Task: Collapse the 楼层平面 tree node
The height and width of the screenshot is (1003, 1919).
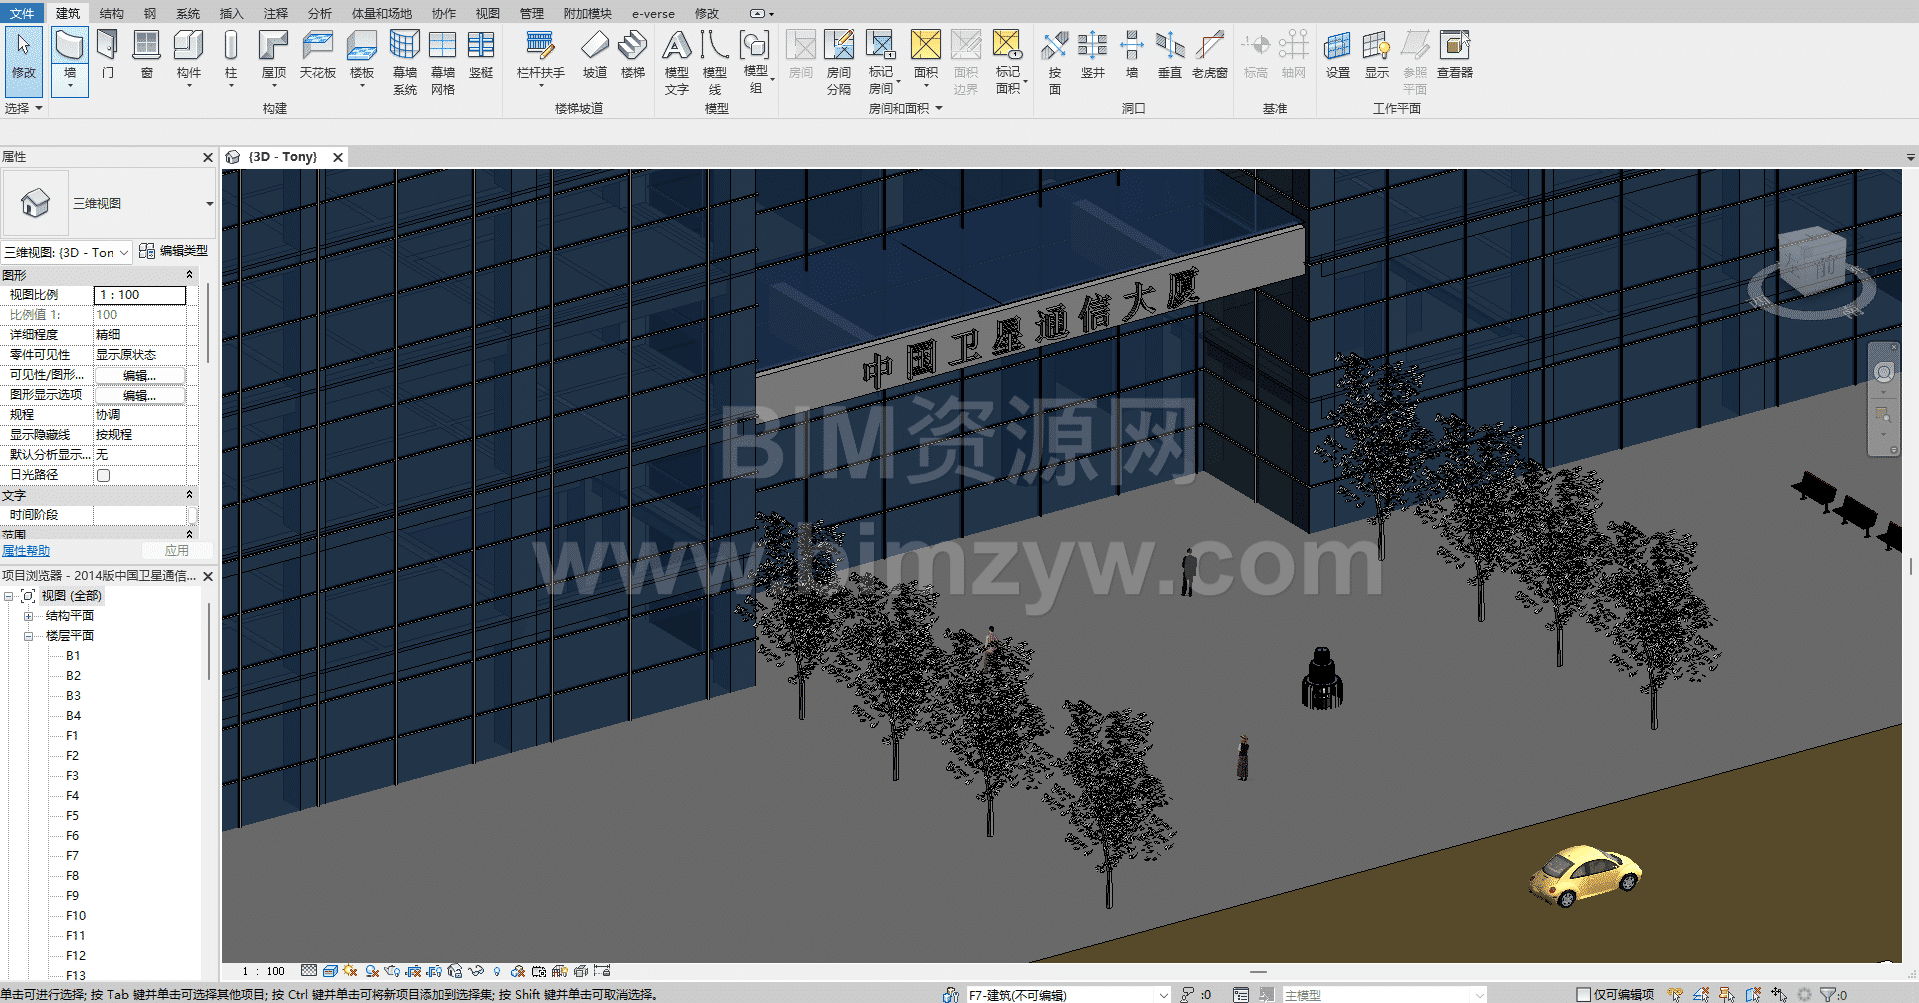Action: point(28,636)
